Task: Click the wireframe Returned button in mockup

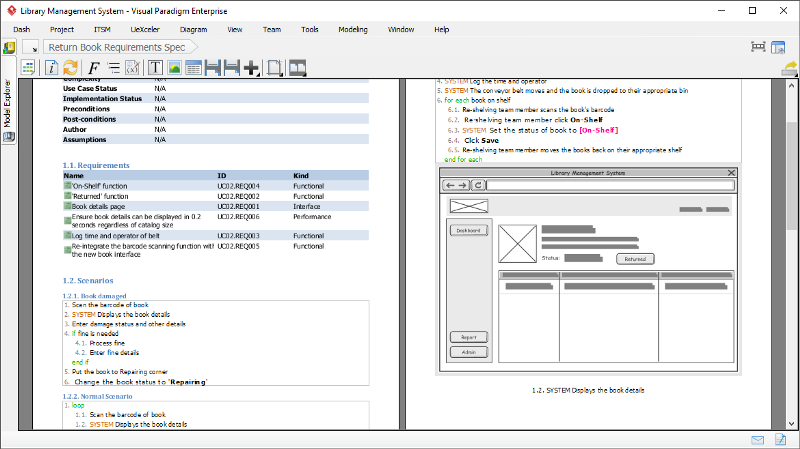Action: (634, 258)
